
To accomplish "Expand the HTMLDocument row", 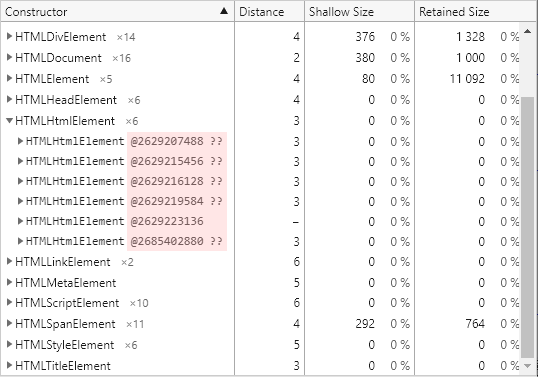I will click(10, 57).
